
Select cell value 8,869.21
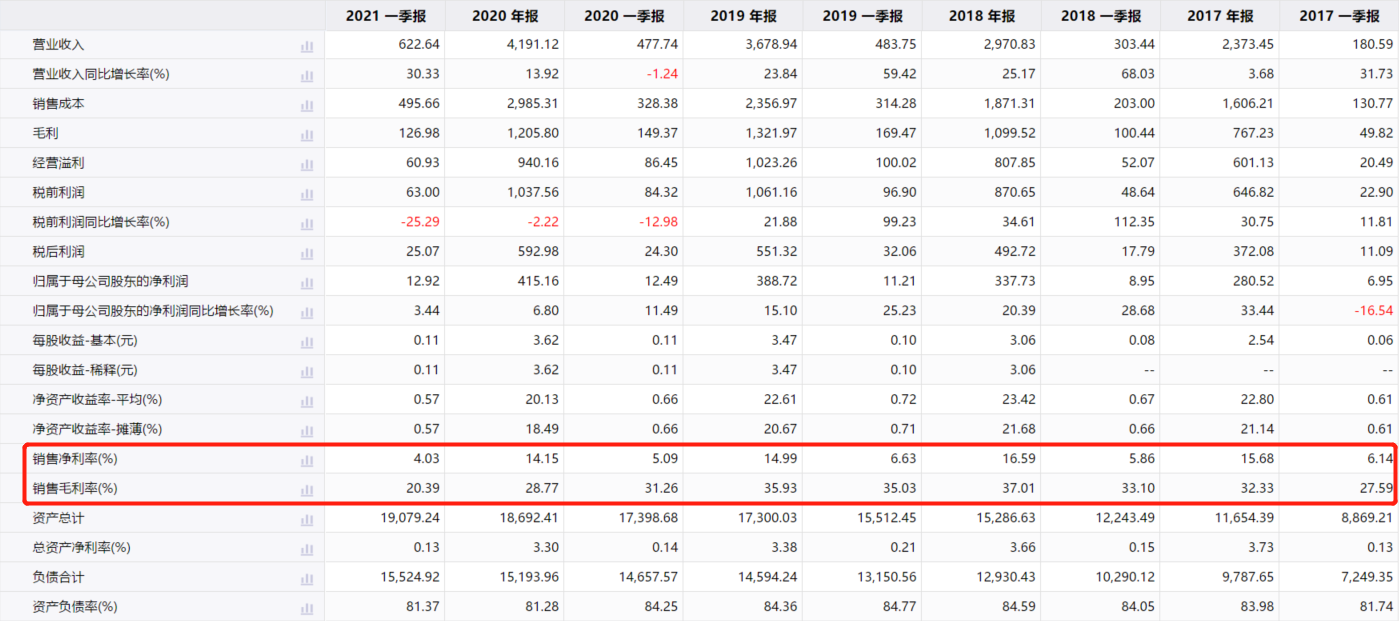coord(1367,518)
